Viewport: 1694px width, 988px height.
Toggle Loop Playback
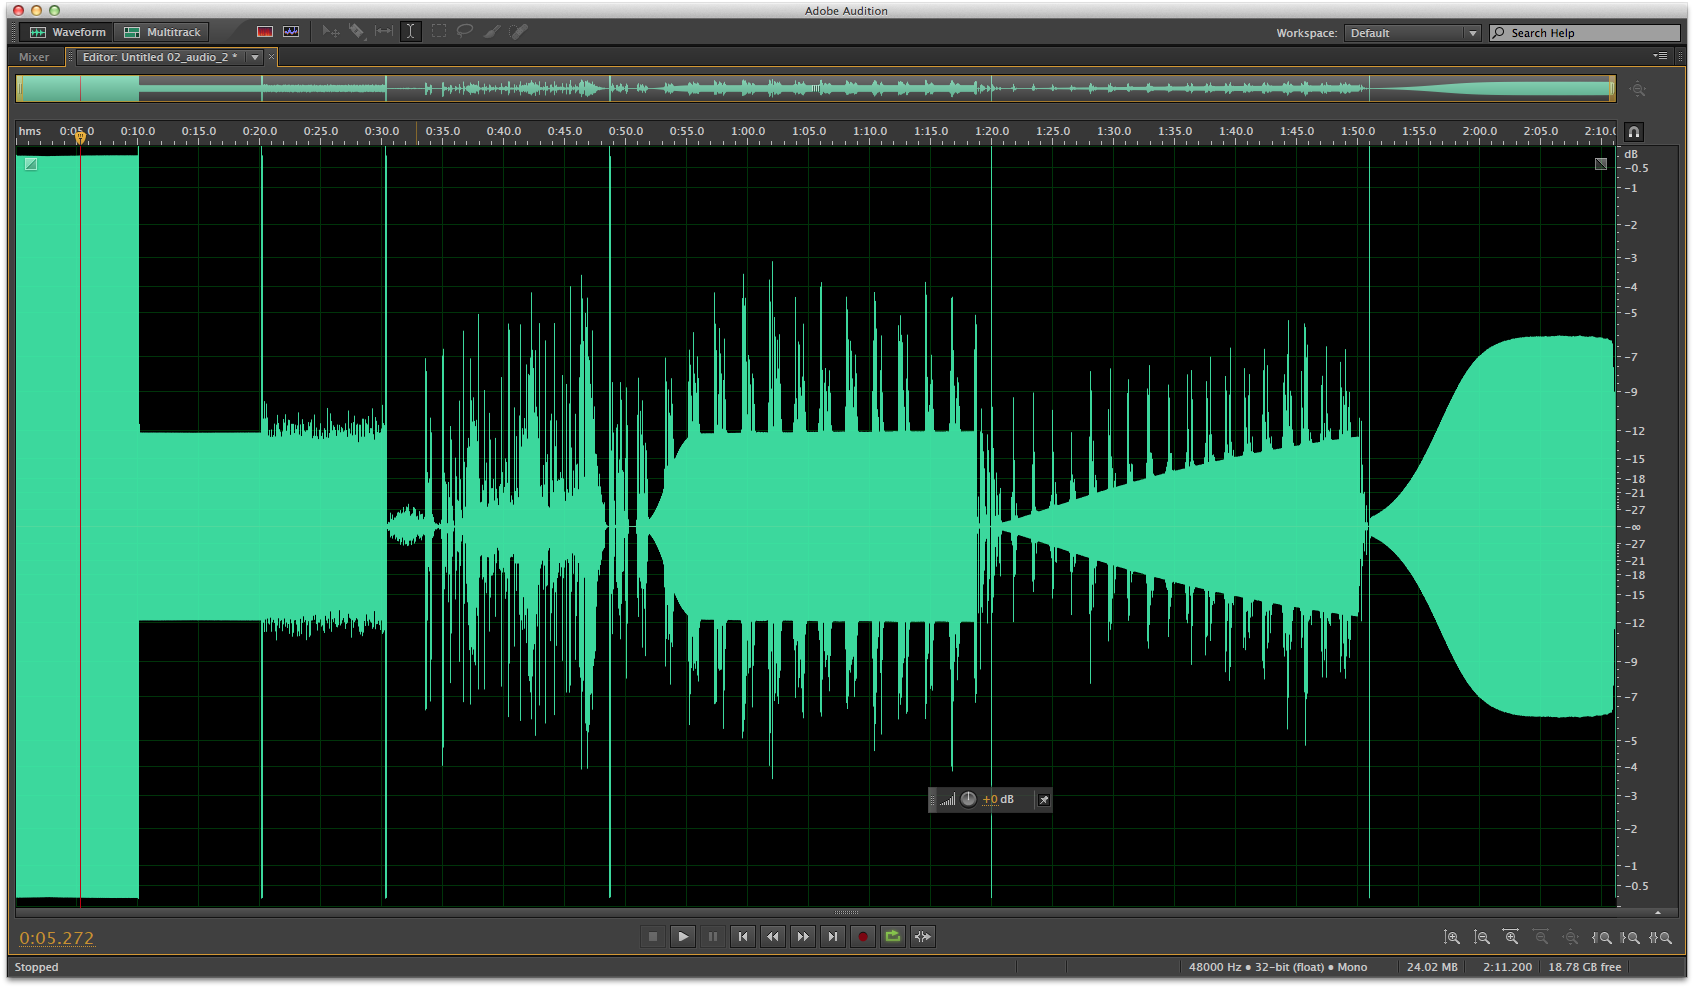(x=893, y=937)
